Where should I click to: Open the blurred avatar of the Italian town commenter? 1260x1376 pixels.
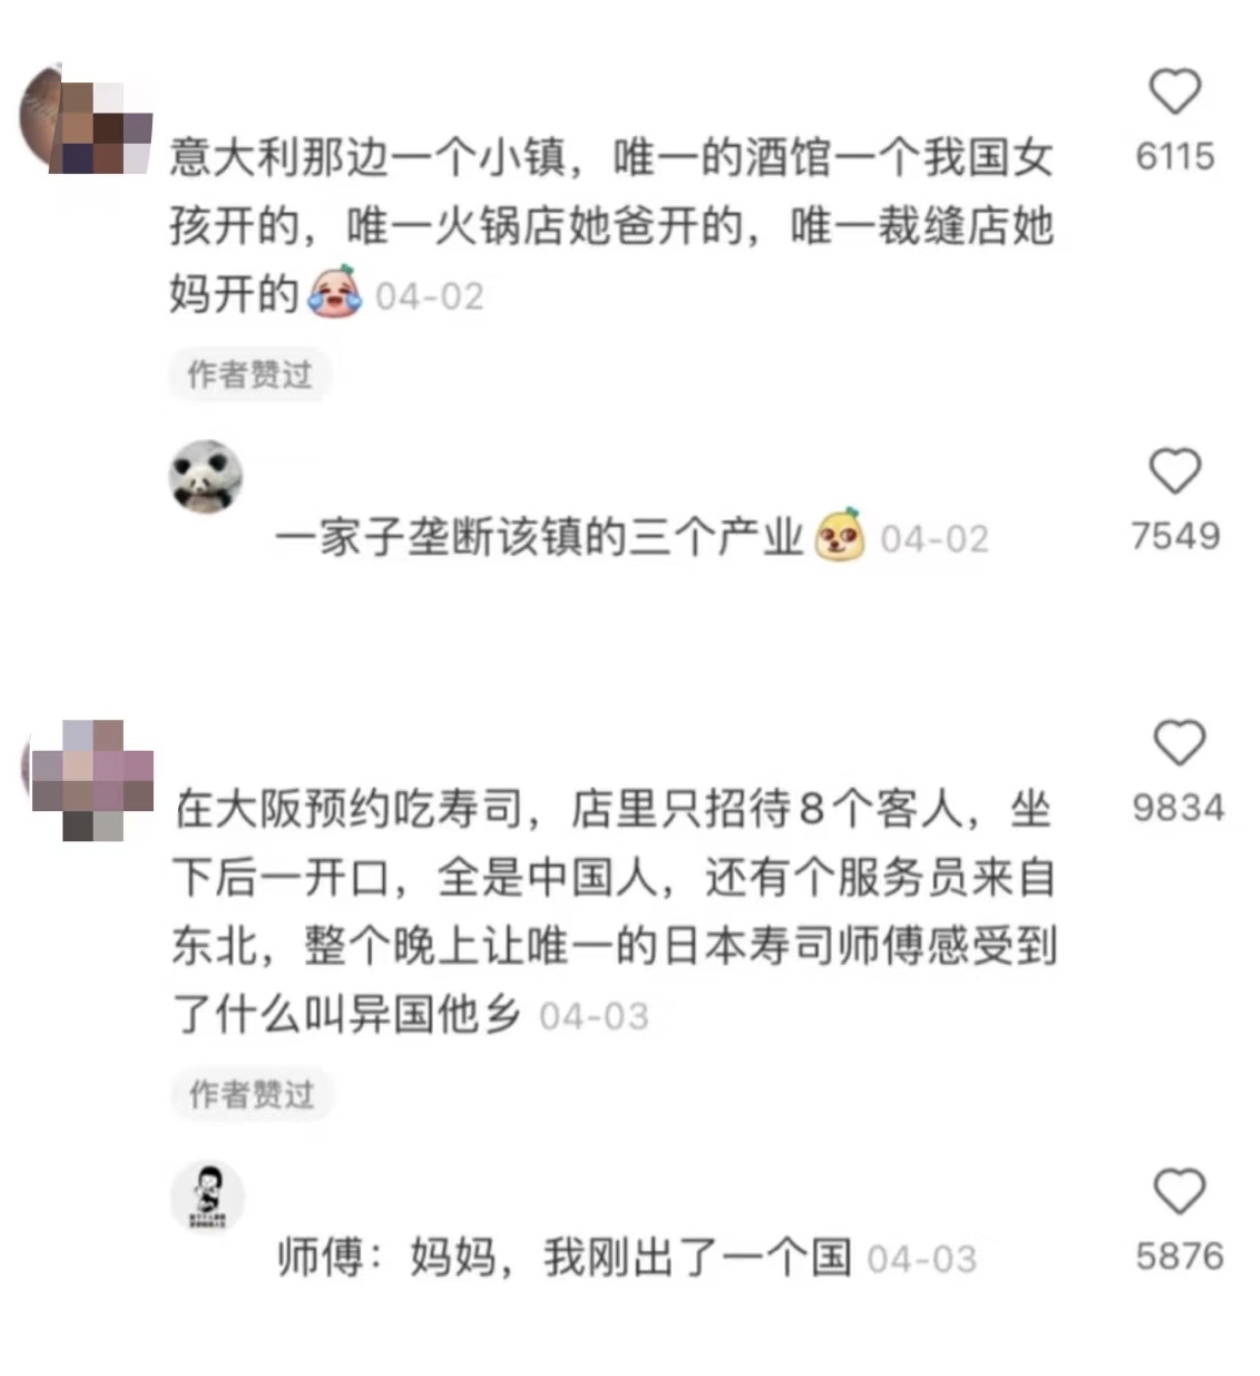[86, 119]
